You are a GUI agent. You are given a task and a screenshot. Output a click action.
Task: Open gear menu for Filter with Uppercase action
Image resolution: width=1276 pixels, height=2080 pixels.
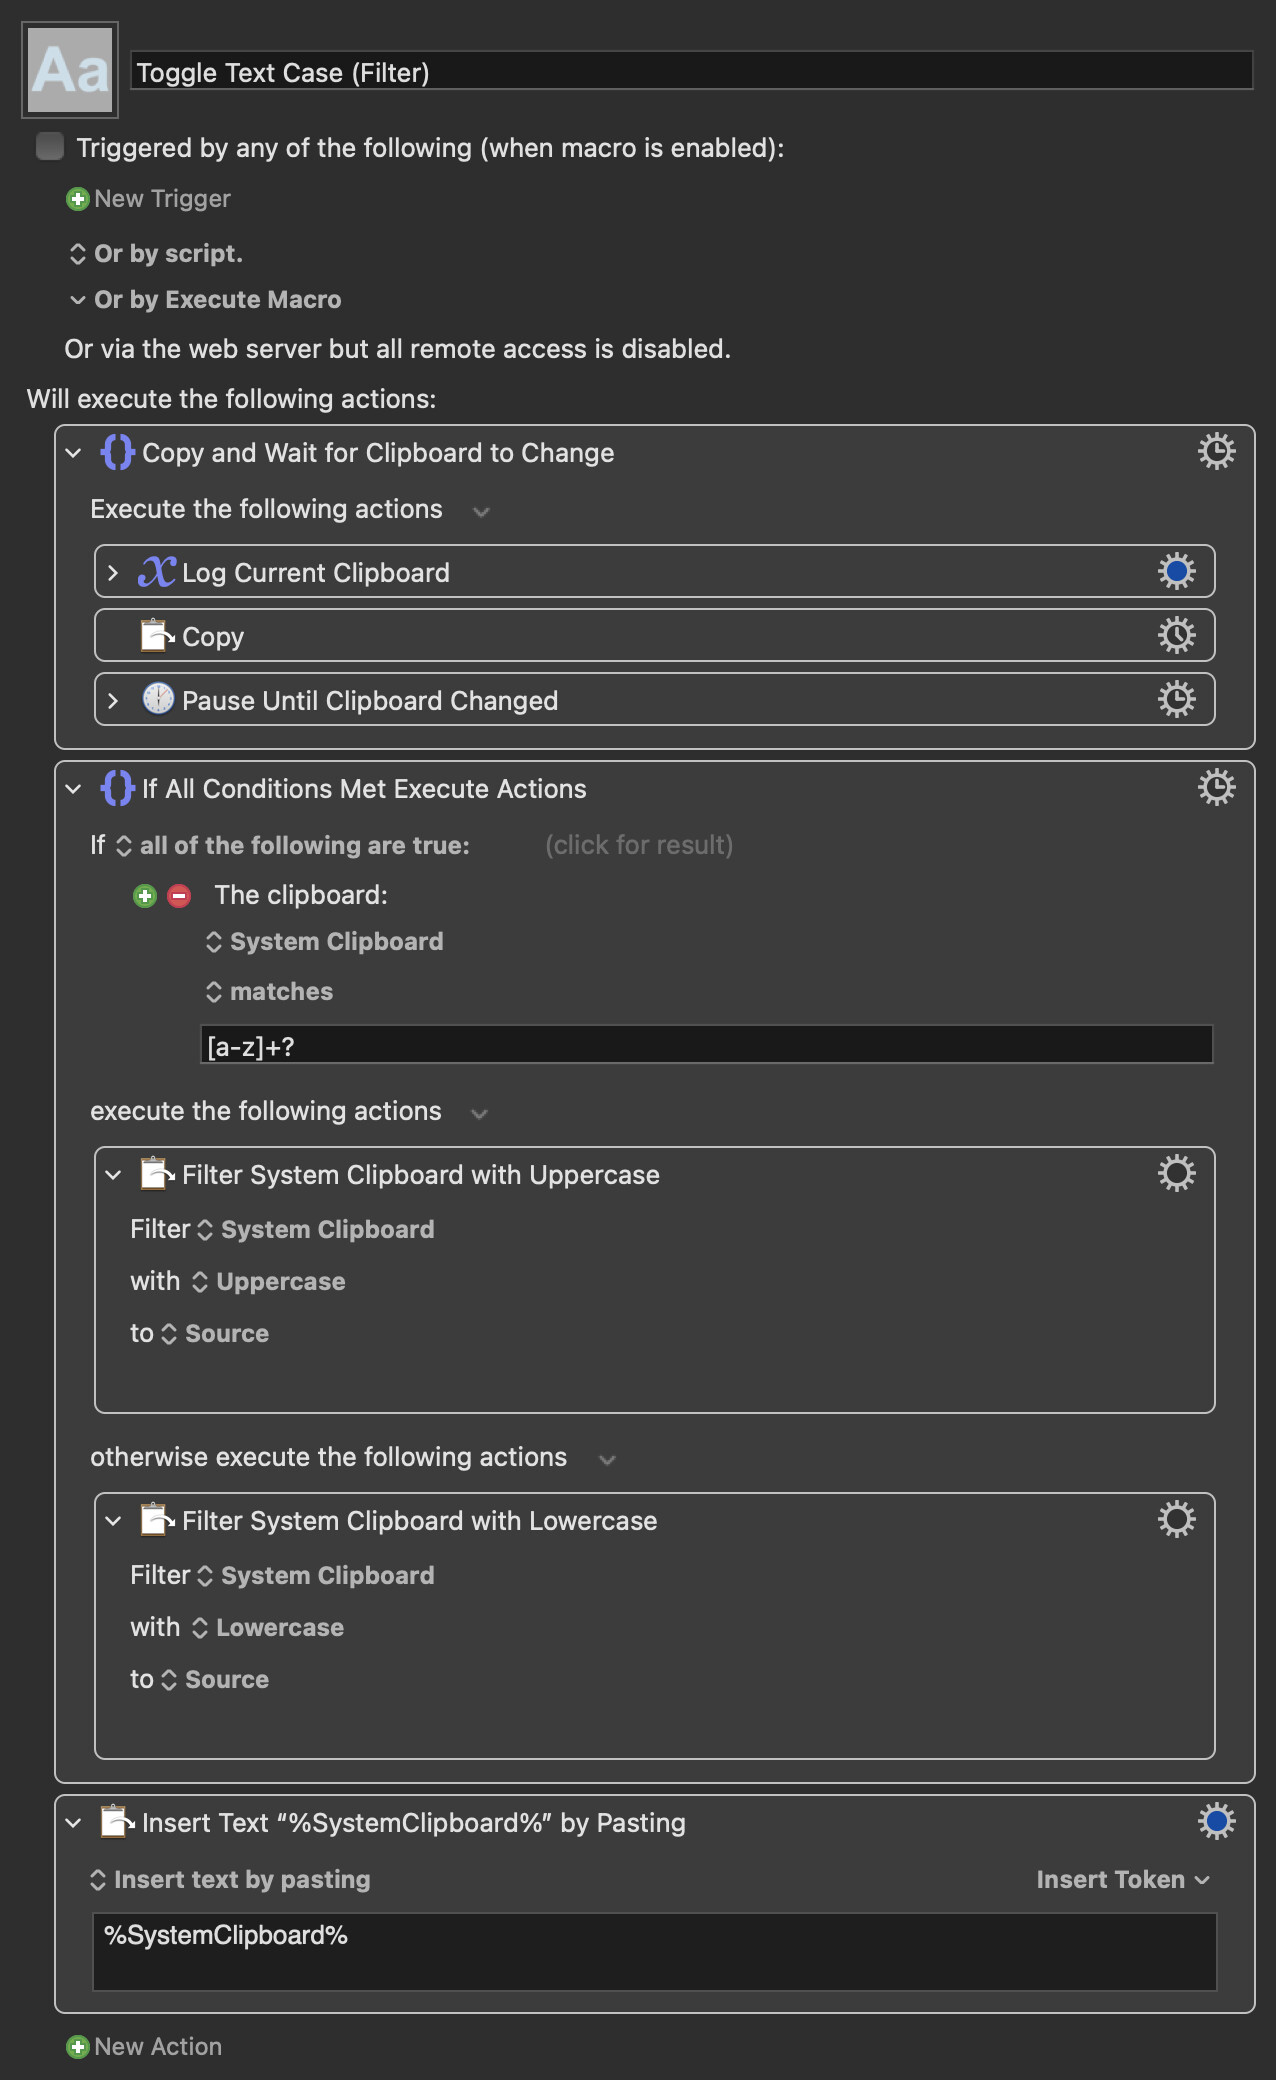pos(1176,1173)
